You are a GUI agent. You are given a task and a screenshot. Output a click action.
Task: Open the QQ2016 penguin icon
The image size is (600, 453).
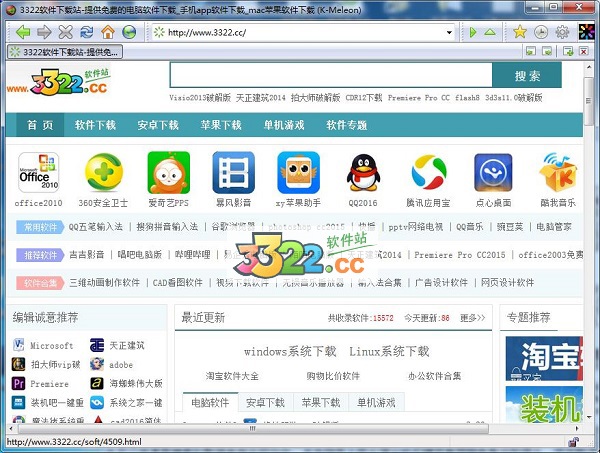[363, 173]
